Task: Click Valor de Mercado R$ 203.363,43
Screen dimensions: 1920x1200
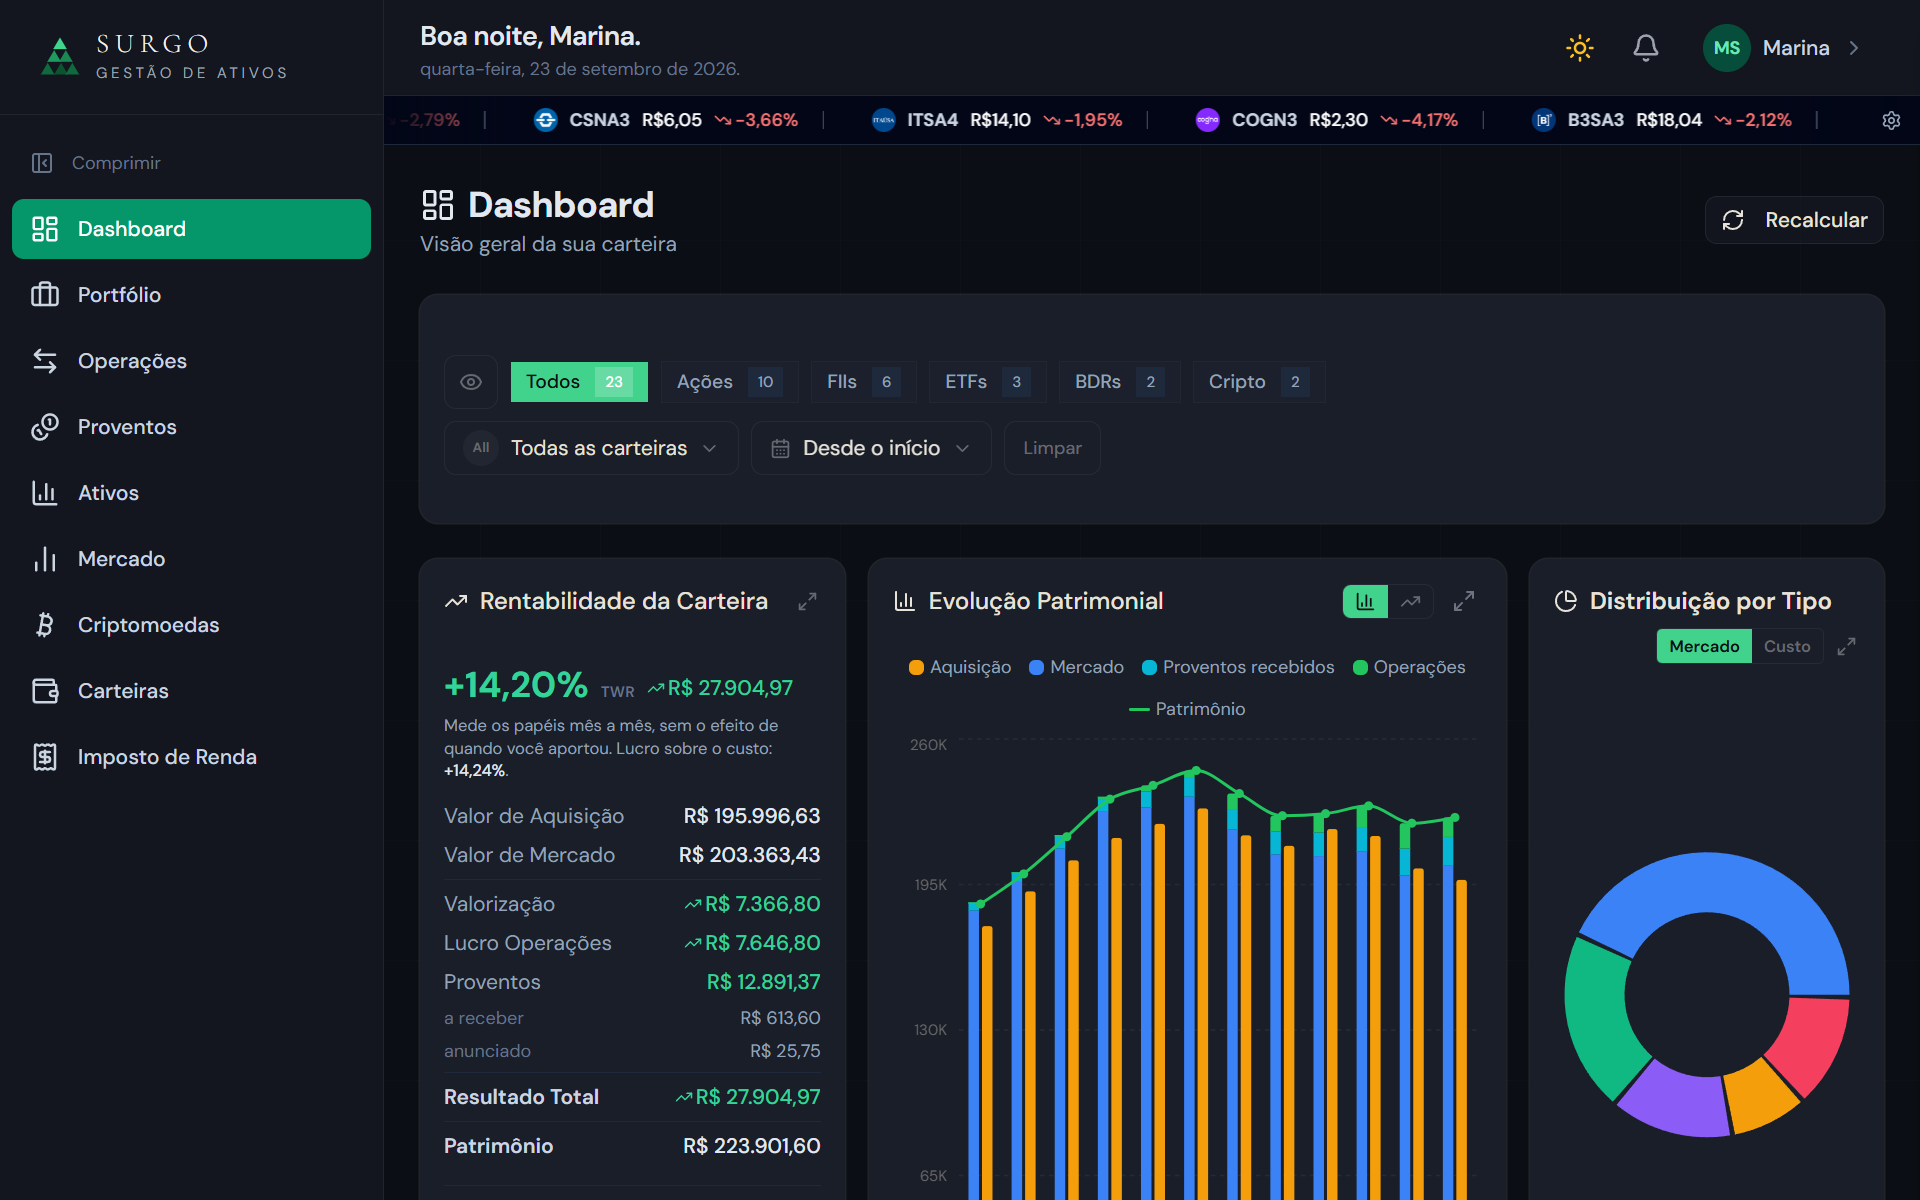Action: pyautogui.click(x=749, y=855)
